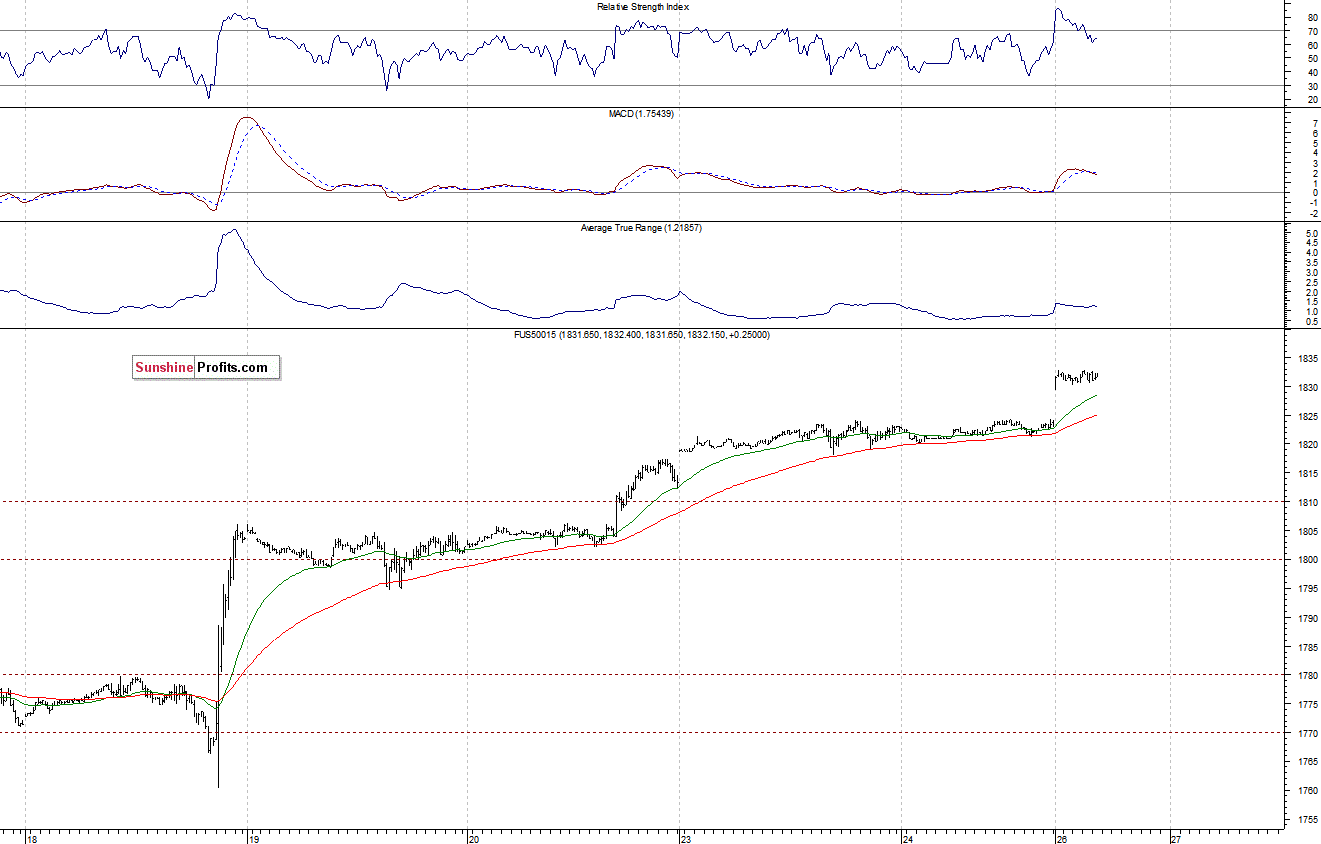This screenshot has width=1321, height=844.
Task: Click the Average True Range (1.21857) title
Action: point(641,228)
